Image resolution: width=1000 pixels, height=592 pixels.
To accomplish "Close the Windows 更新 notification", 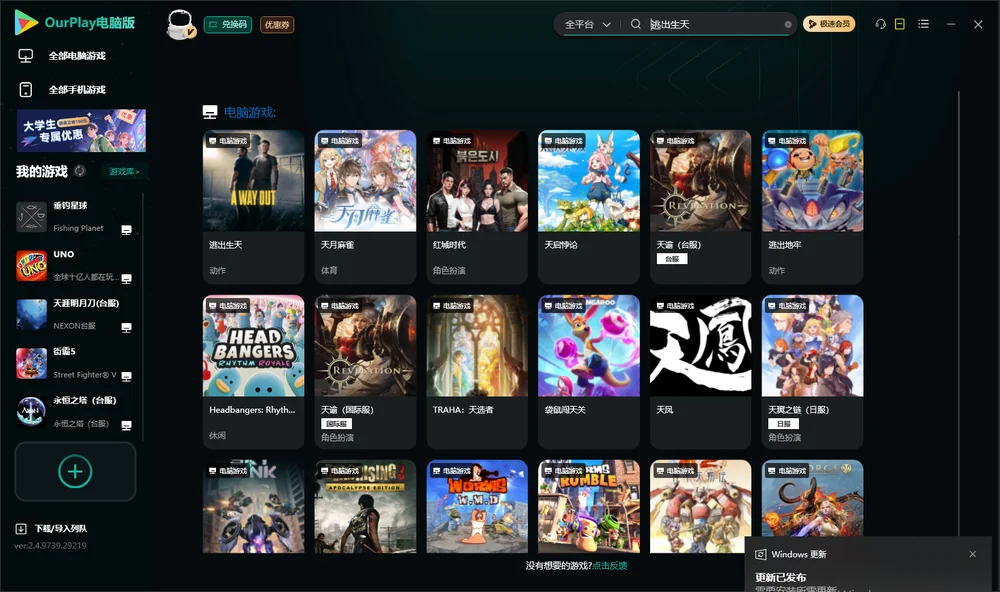I will [973, 554].
